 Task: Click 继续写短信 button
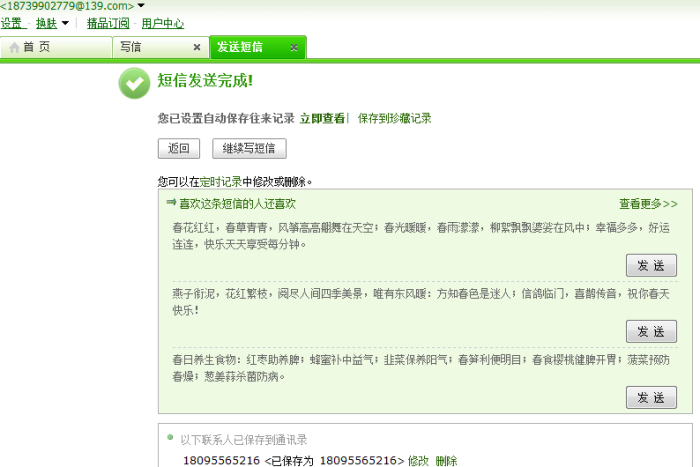pyautogui.click(x=249, y=148)
